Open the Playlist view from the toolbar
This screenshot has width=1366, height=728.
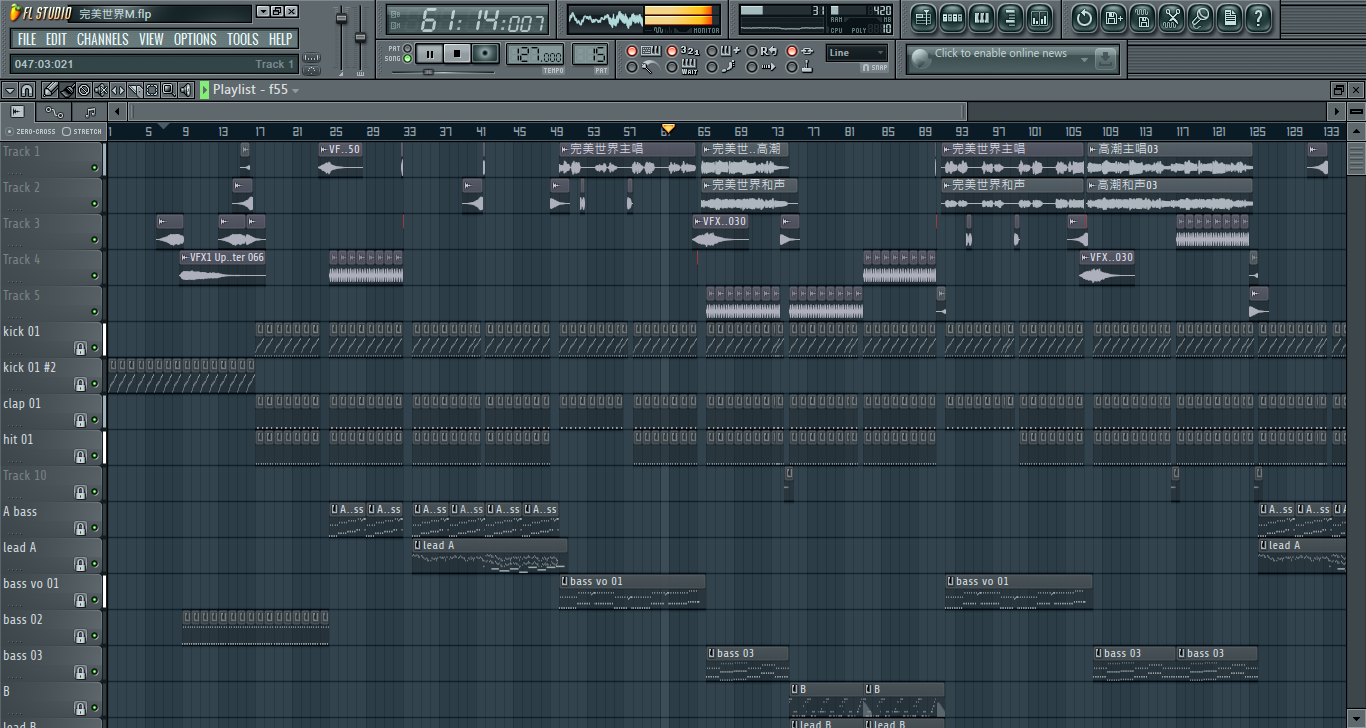pyautogui.click(x=923, y=18)
